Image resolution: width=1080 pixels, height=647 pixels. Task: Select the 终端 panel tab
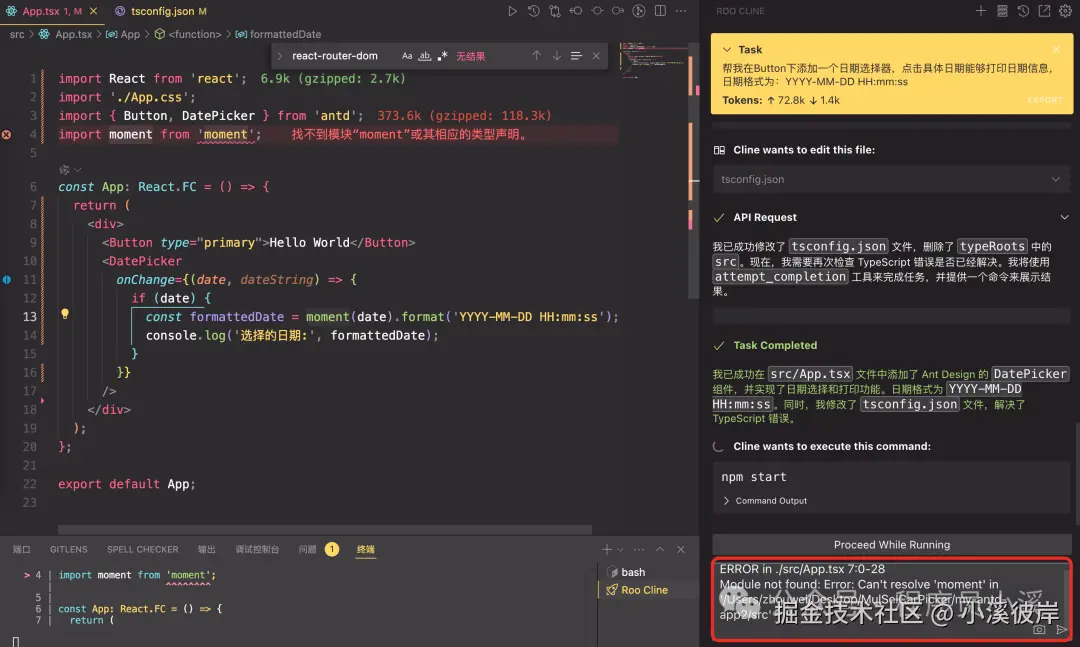(x=366, y=549)
